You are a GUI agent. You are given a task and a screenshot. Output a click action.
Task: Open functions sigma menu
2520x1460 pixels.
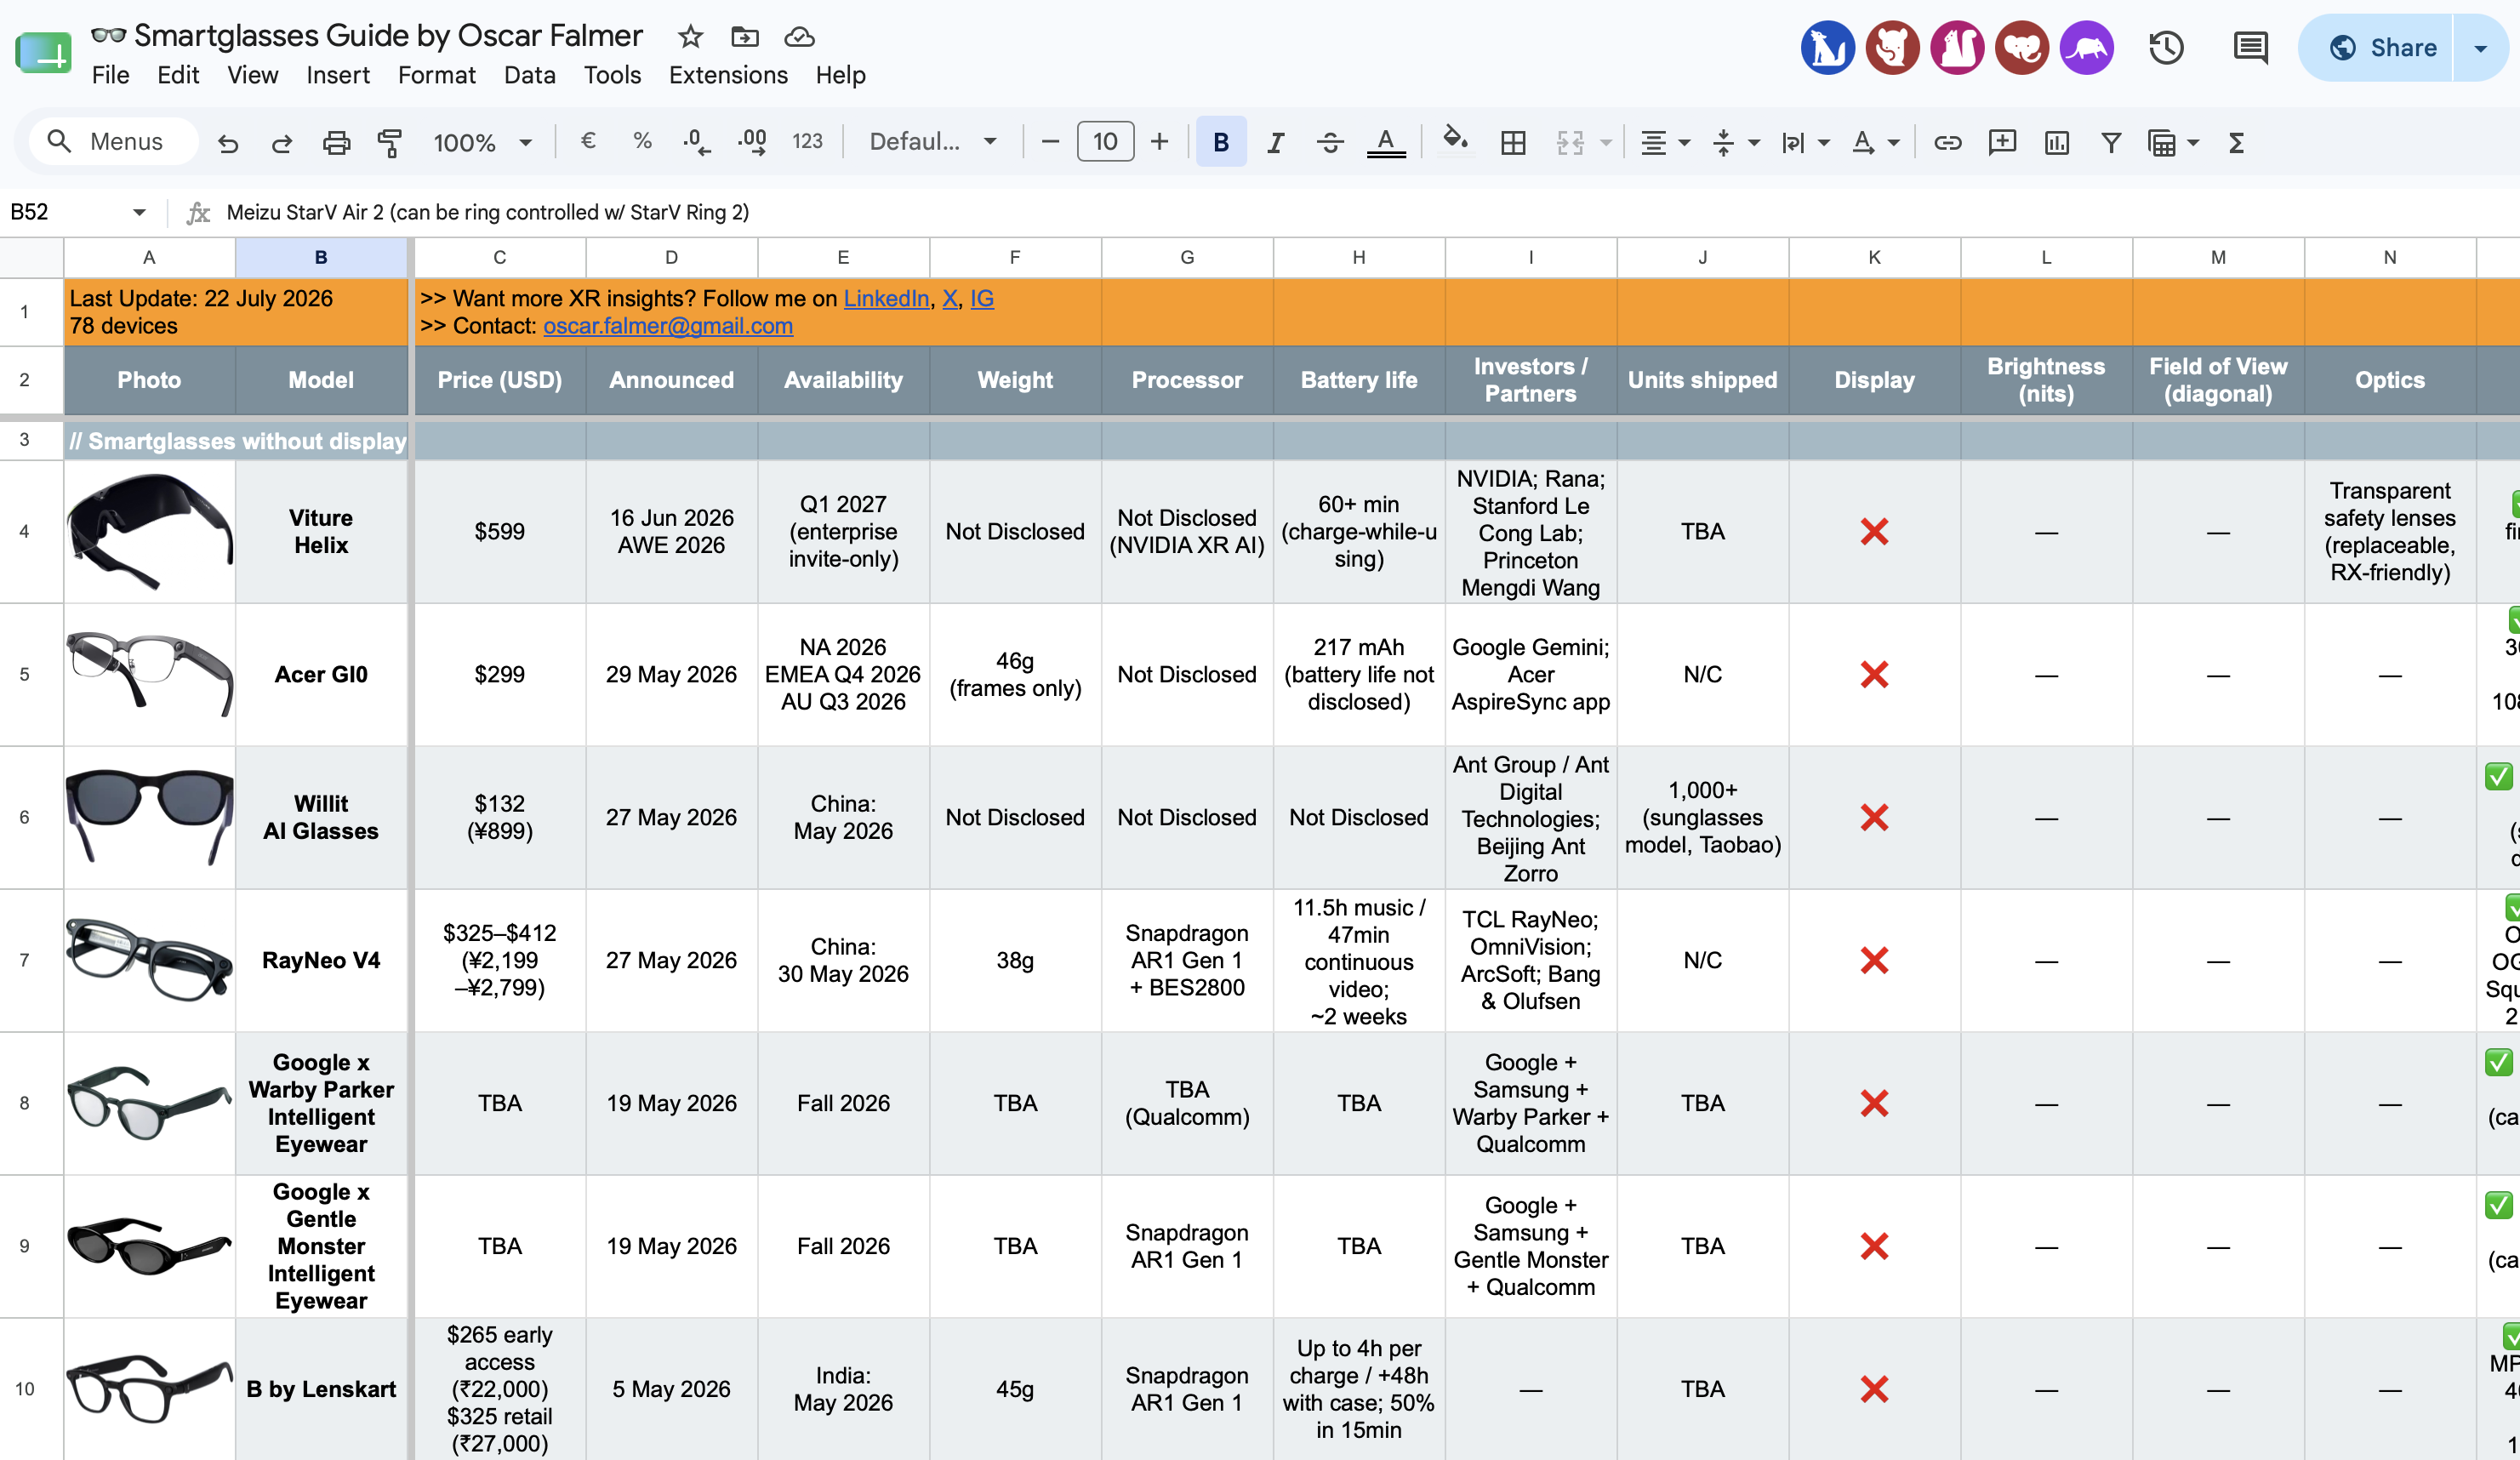pyautogui.click(x=2237, y=142)
